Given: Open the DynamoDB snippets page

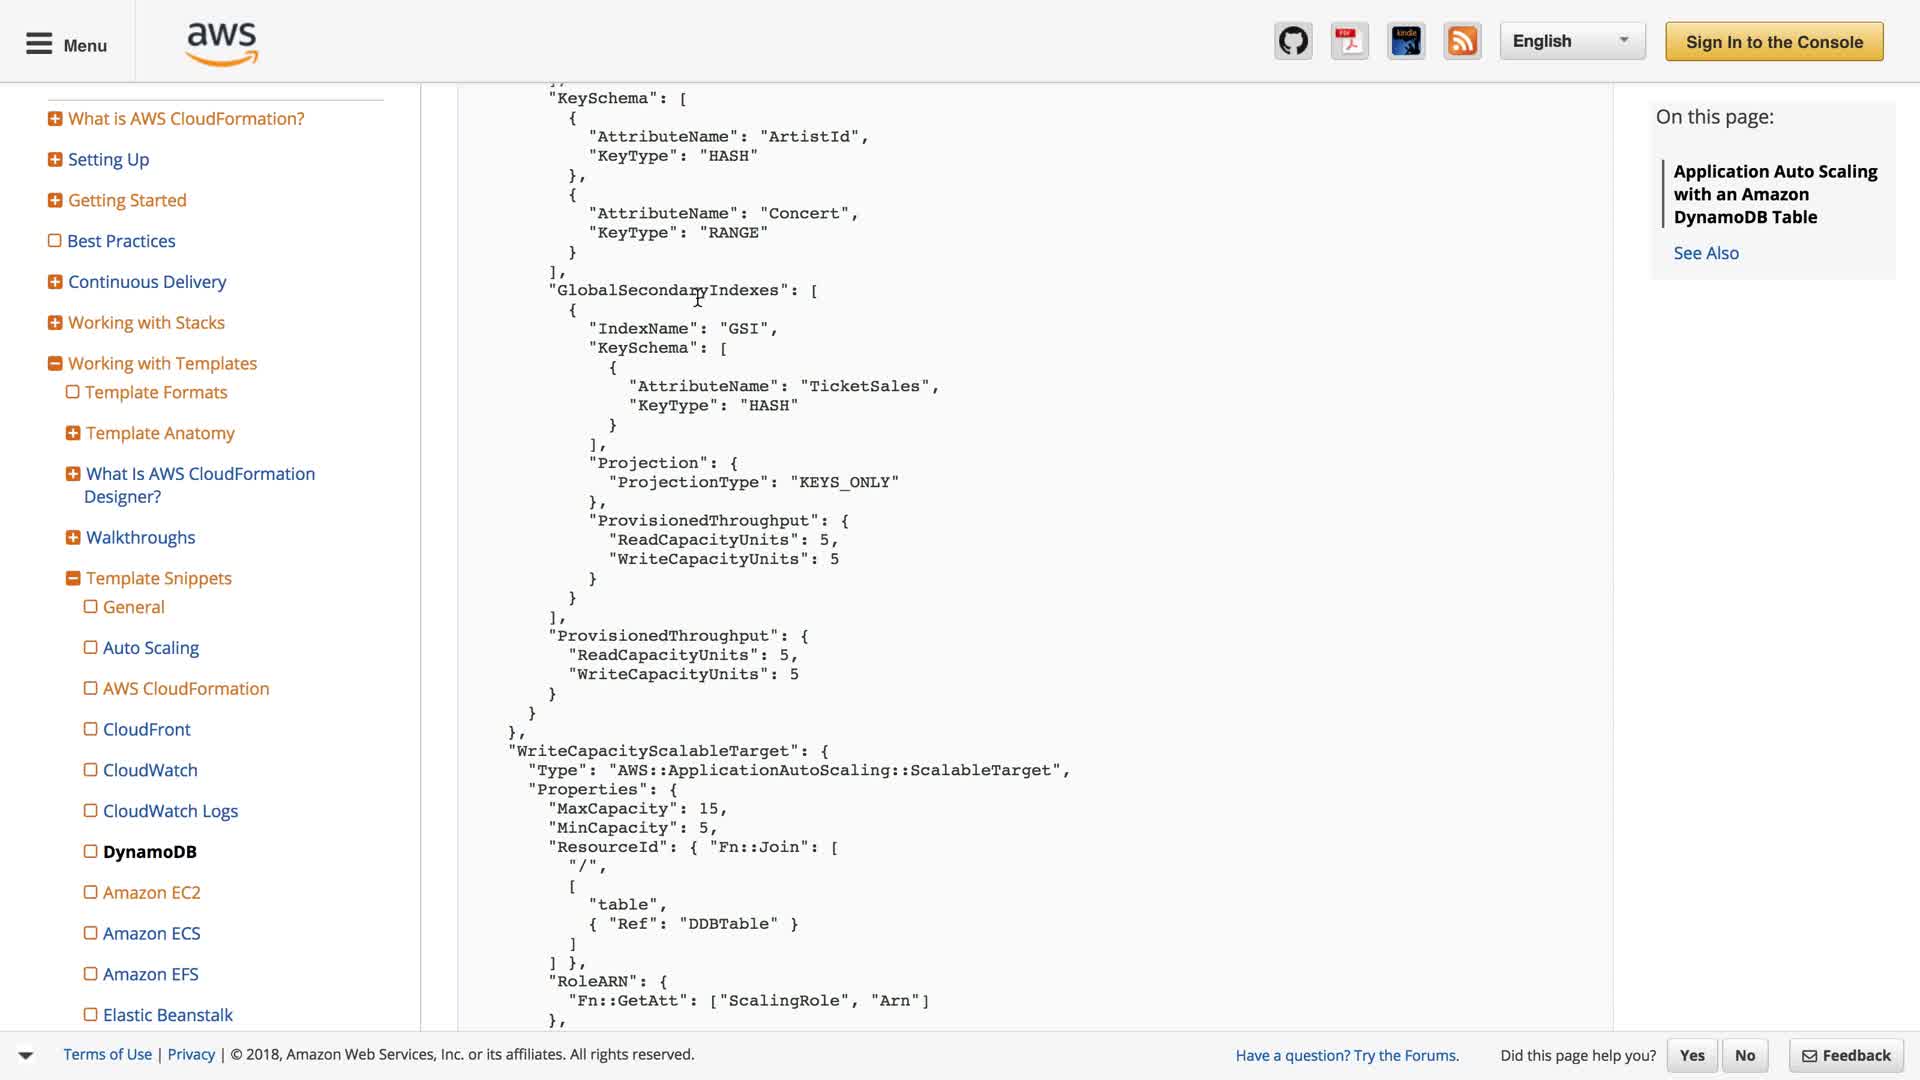Looking at the screenshot, I should (x=149, y=852).
